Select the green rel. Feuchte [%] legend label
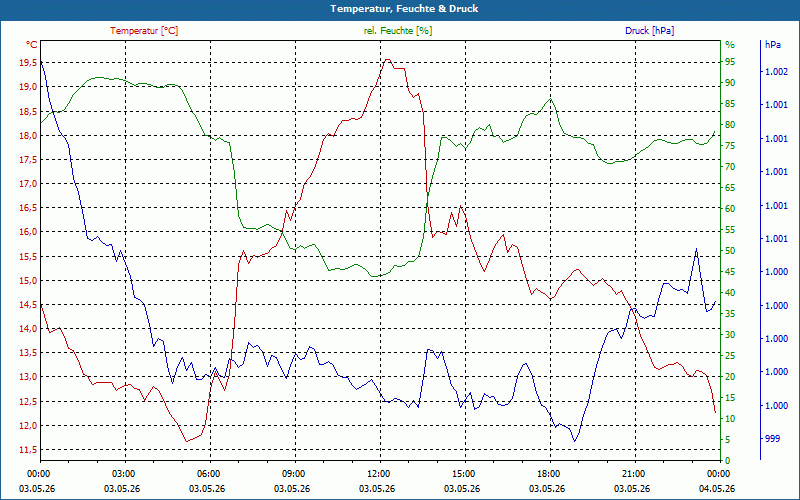 (x=397, y=31)
